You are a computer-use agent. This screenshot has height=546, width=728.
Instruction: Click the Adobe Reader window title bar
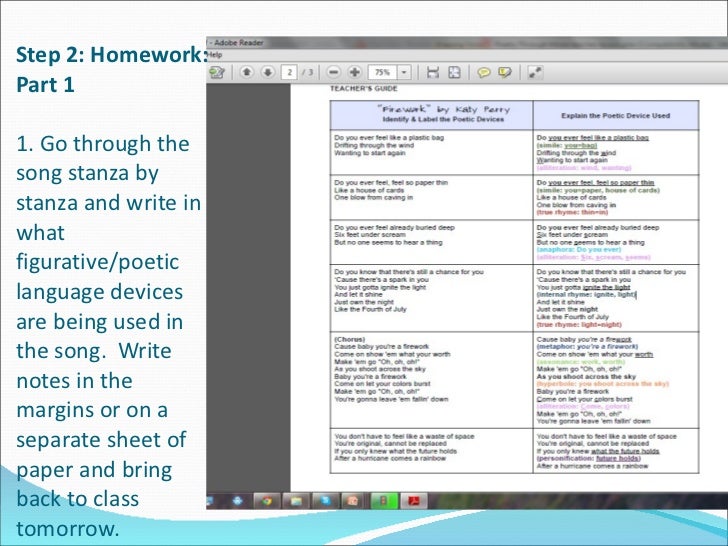(x=467, y=43)
